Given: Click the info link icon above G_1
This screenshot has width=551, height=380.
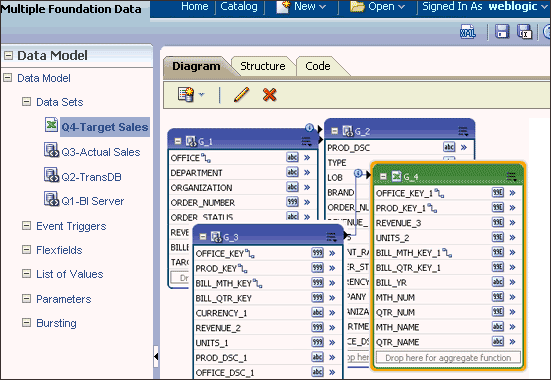Looking at the screenshot, I should click(x=309, y=128).
